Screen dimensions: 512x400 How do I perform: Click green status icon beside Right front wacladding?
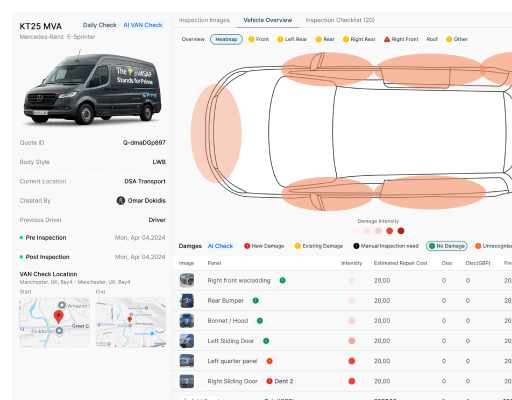pos(282,280)
